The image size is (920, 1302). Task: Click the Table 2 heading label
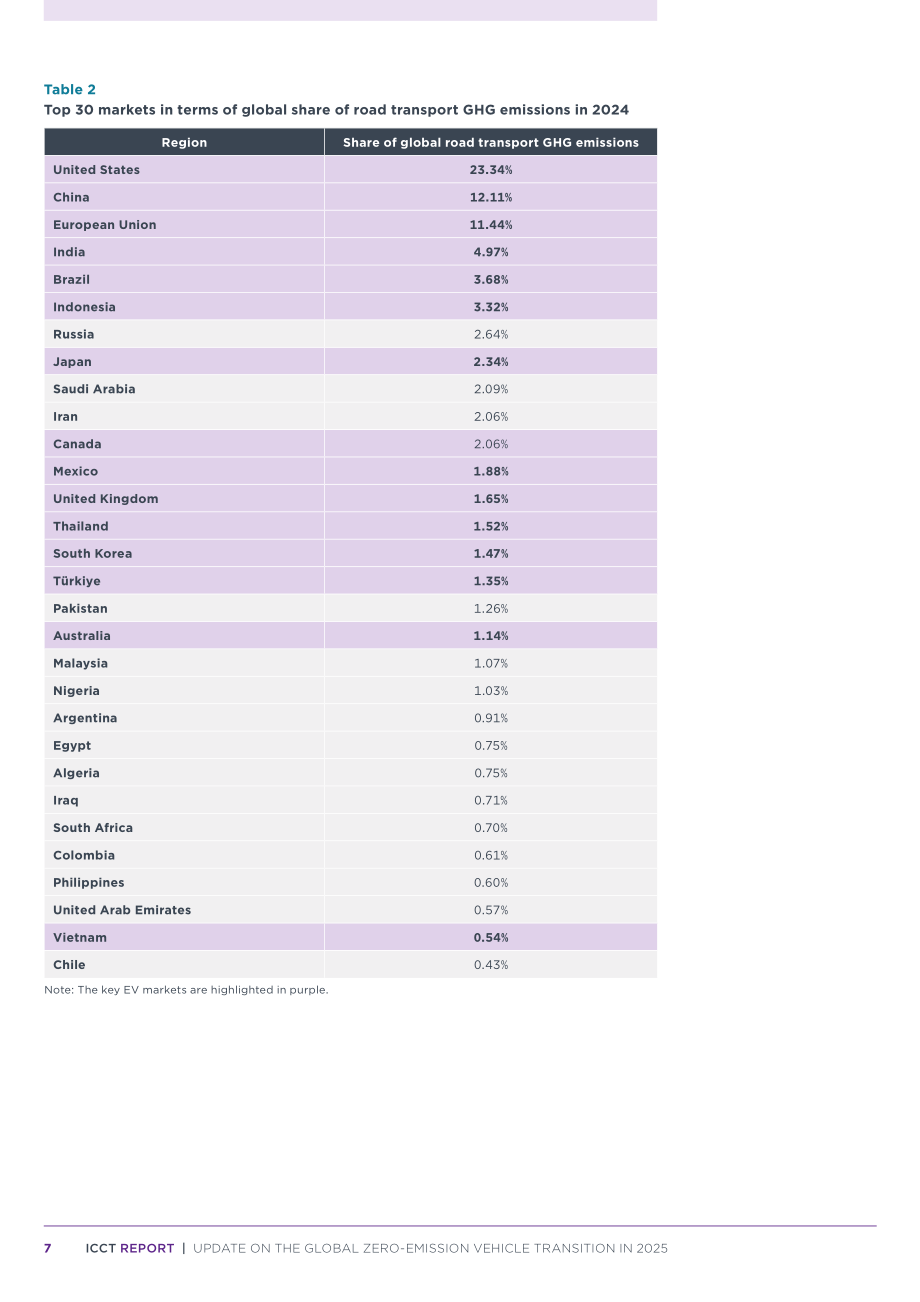coord(70,90)
